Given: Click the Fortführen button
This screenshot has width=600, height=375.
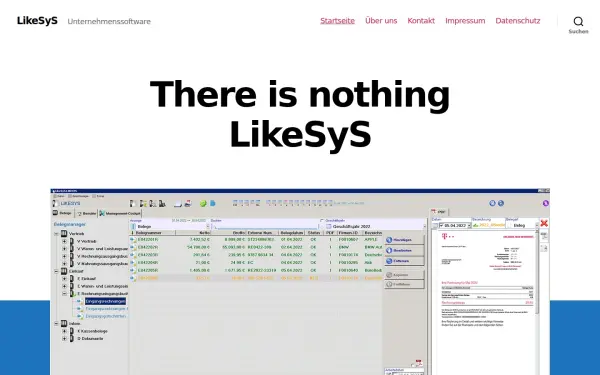Looking at the screenshot, I should (x=404, y=285).
